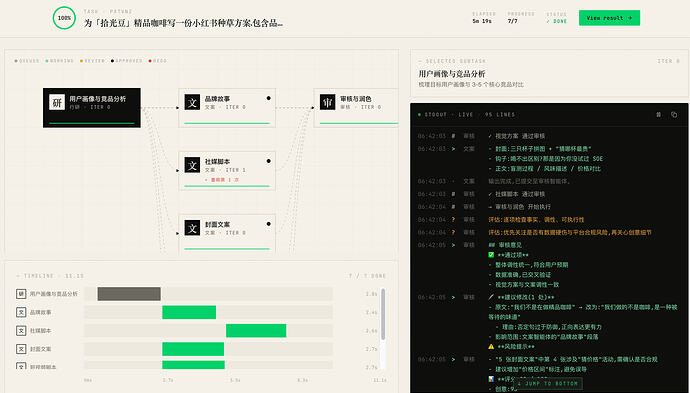
Task: Click the status dot on 品牌故事 node
Action: (268, 98)
